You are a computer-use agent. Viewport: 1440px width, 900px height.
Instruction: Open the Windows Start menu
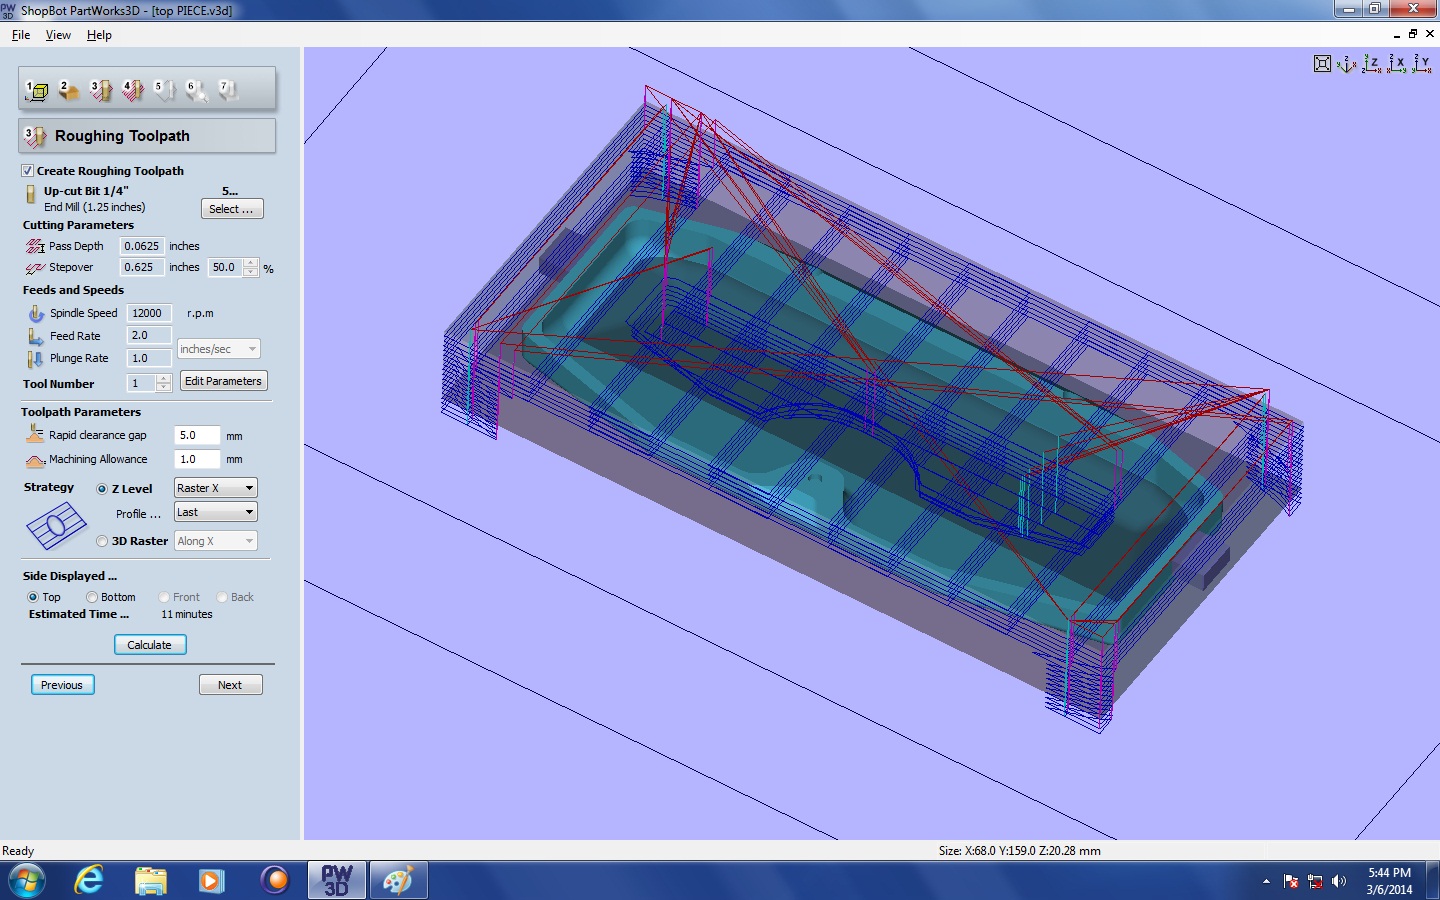tap(26, 880)
